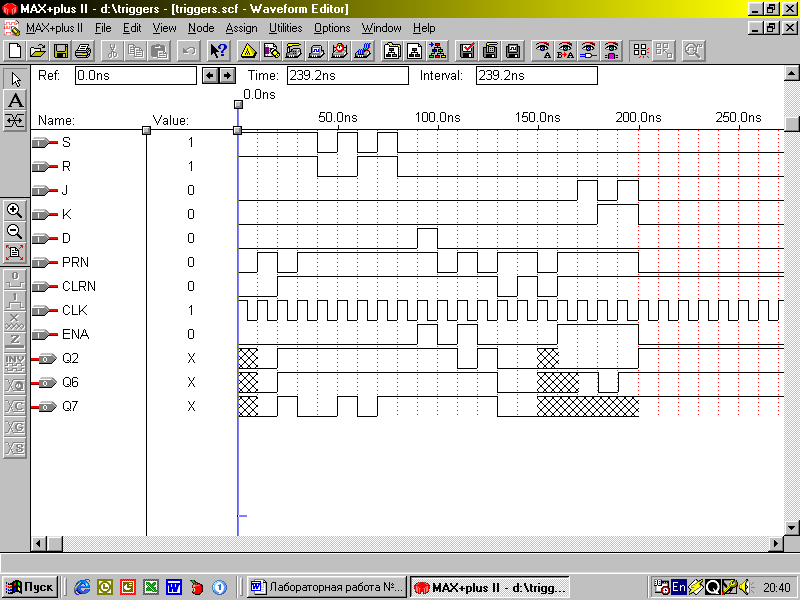Click the Пуск Start button

coord(30,587)
